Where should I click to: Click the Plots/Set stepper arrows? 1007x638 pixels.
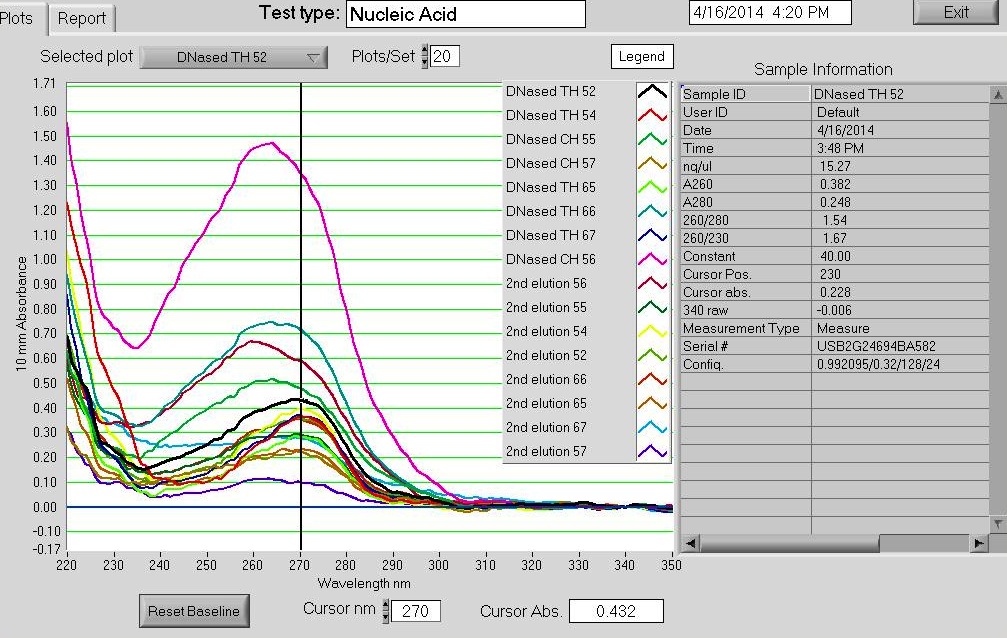coord(424,57)
